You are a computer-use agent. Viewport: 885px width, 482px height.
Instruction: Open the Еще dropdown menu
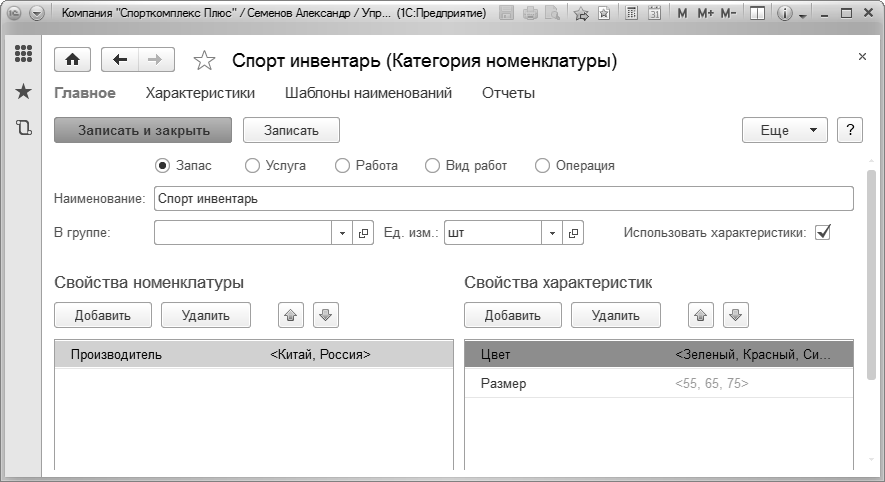(x=785, y=130)
